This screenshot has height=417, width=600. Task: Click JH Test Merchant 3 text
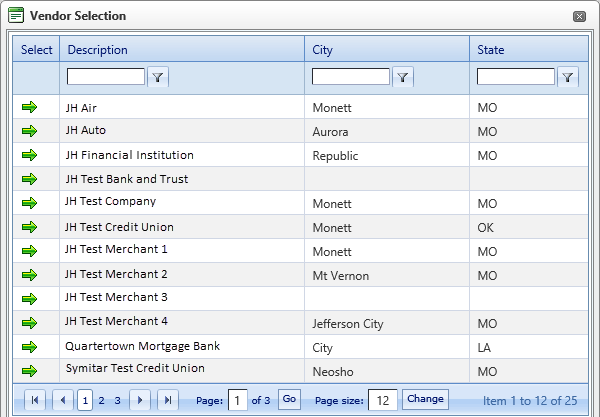pyautogui.click(x=116, y=297)
